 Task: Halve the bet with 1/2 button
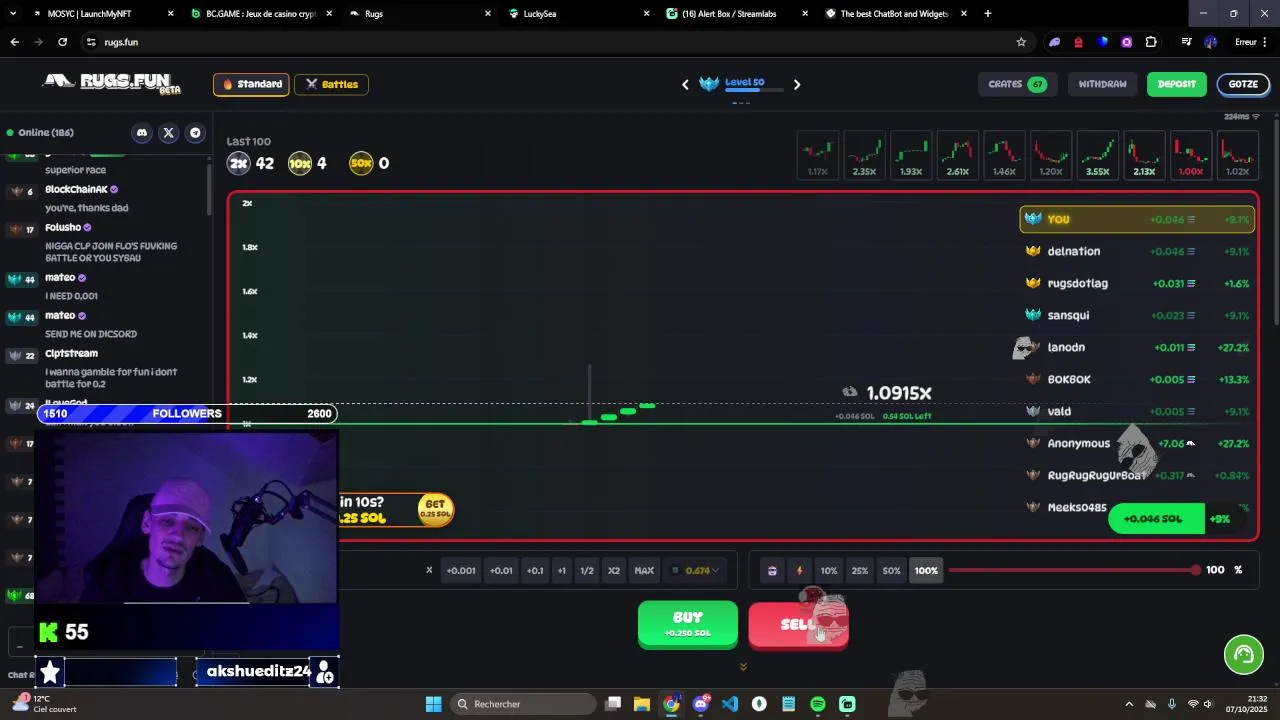click(x=587, y=571)
